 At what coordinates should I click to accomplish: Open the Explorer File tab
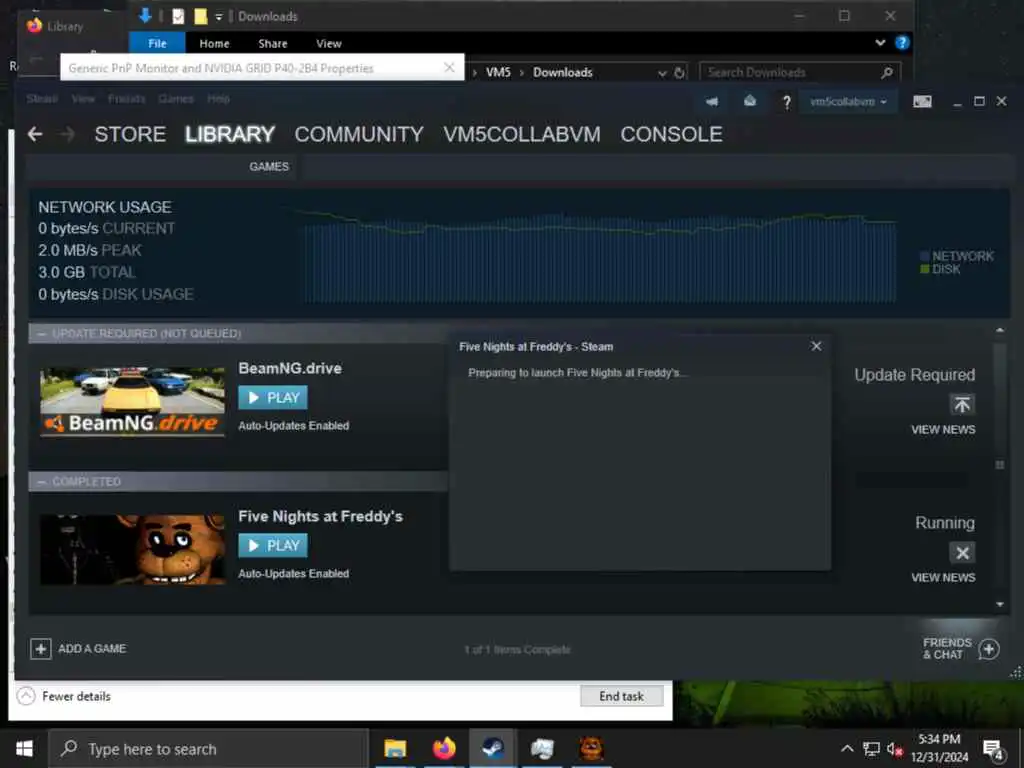tap(157, 43)
